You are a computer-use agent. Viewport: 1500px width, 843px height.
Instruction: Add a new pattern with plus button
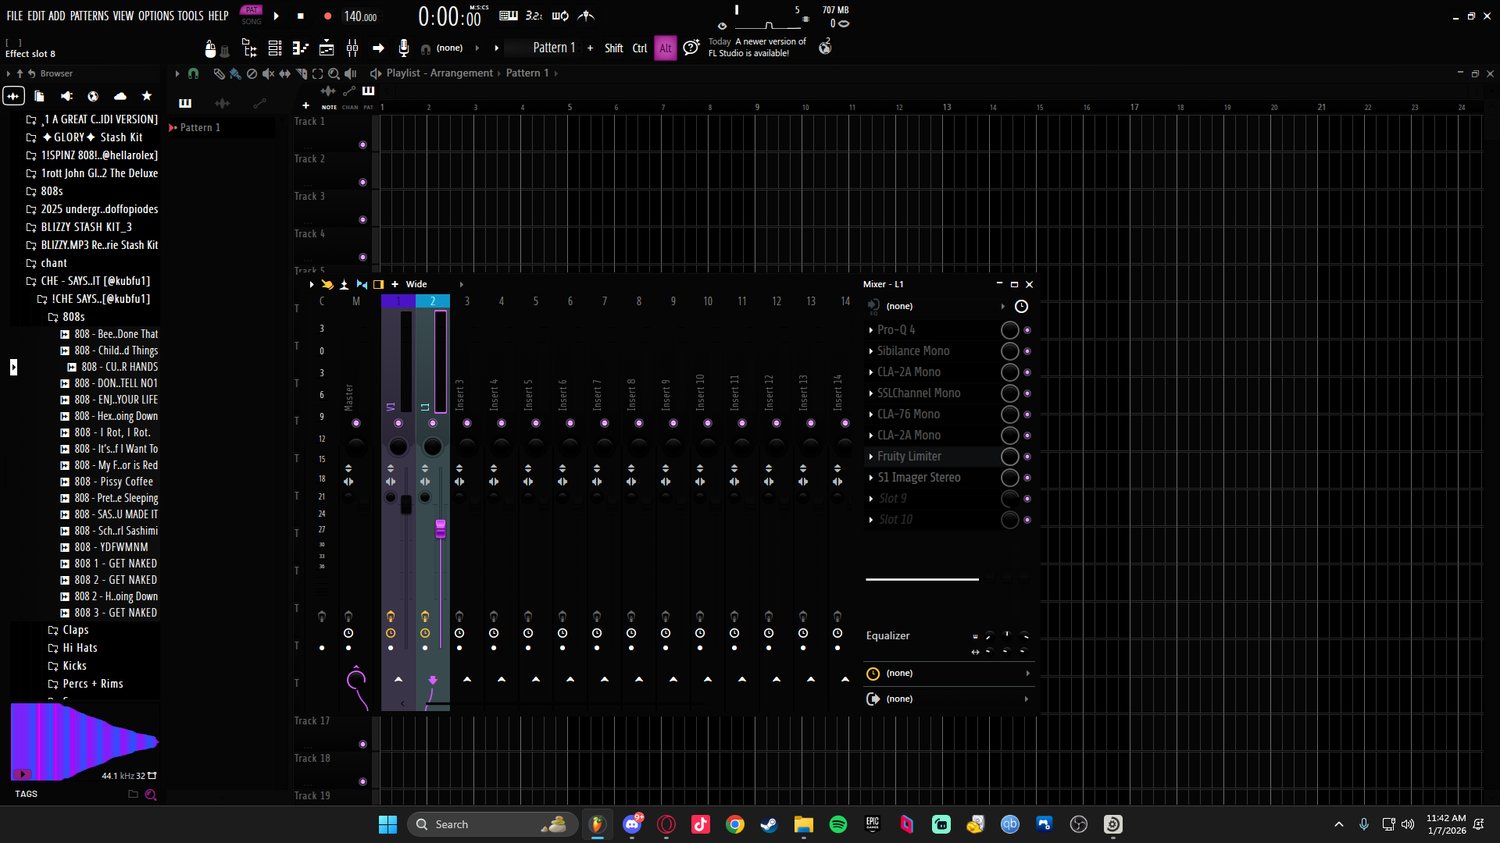click(x=590, y=48)
